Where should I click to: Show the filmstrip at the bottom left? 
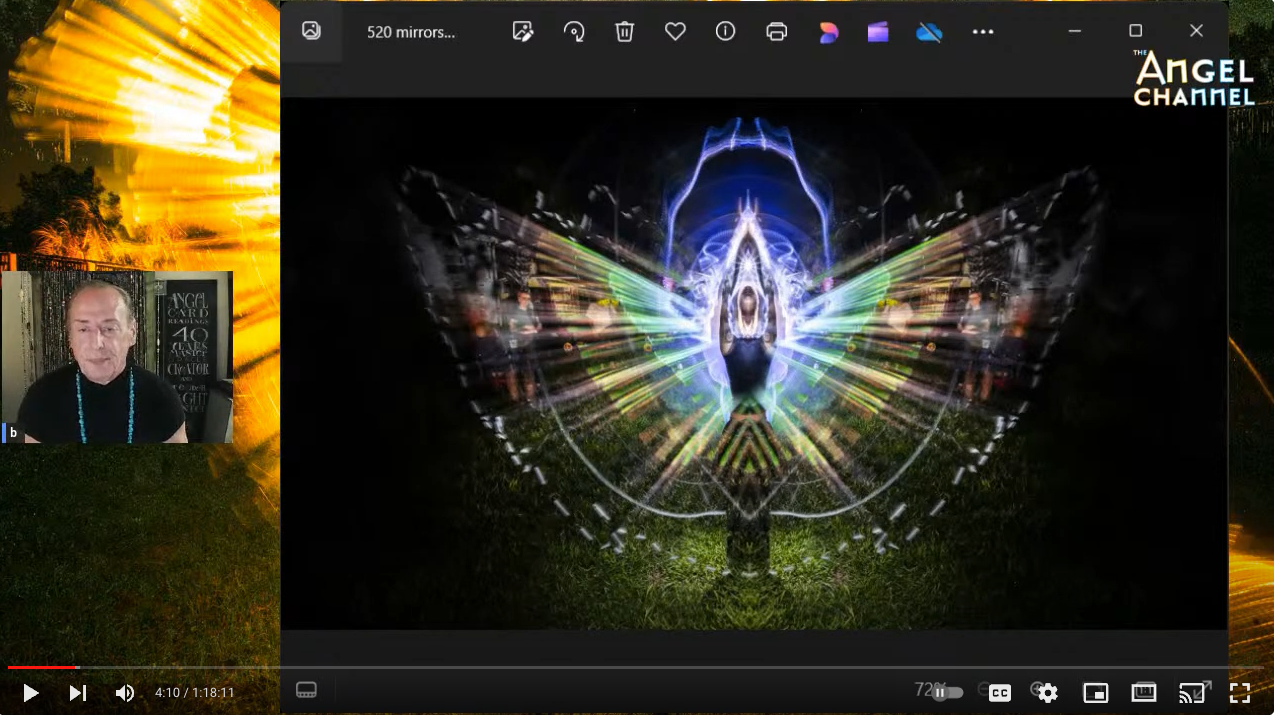coord(306,690)
